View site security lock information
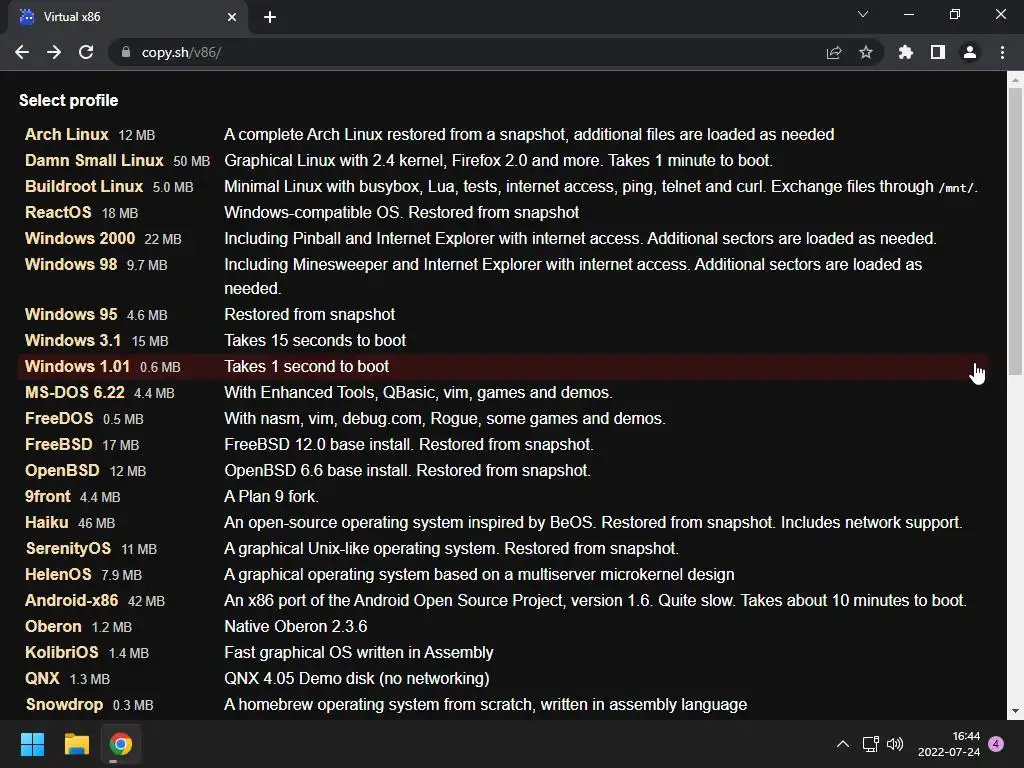Screen dimensions: 1024x768 [125, 52]
